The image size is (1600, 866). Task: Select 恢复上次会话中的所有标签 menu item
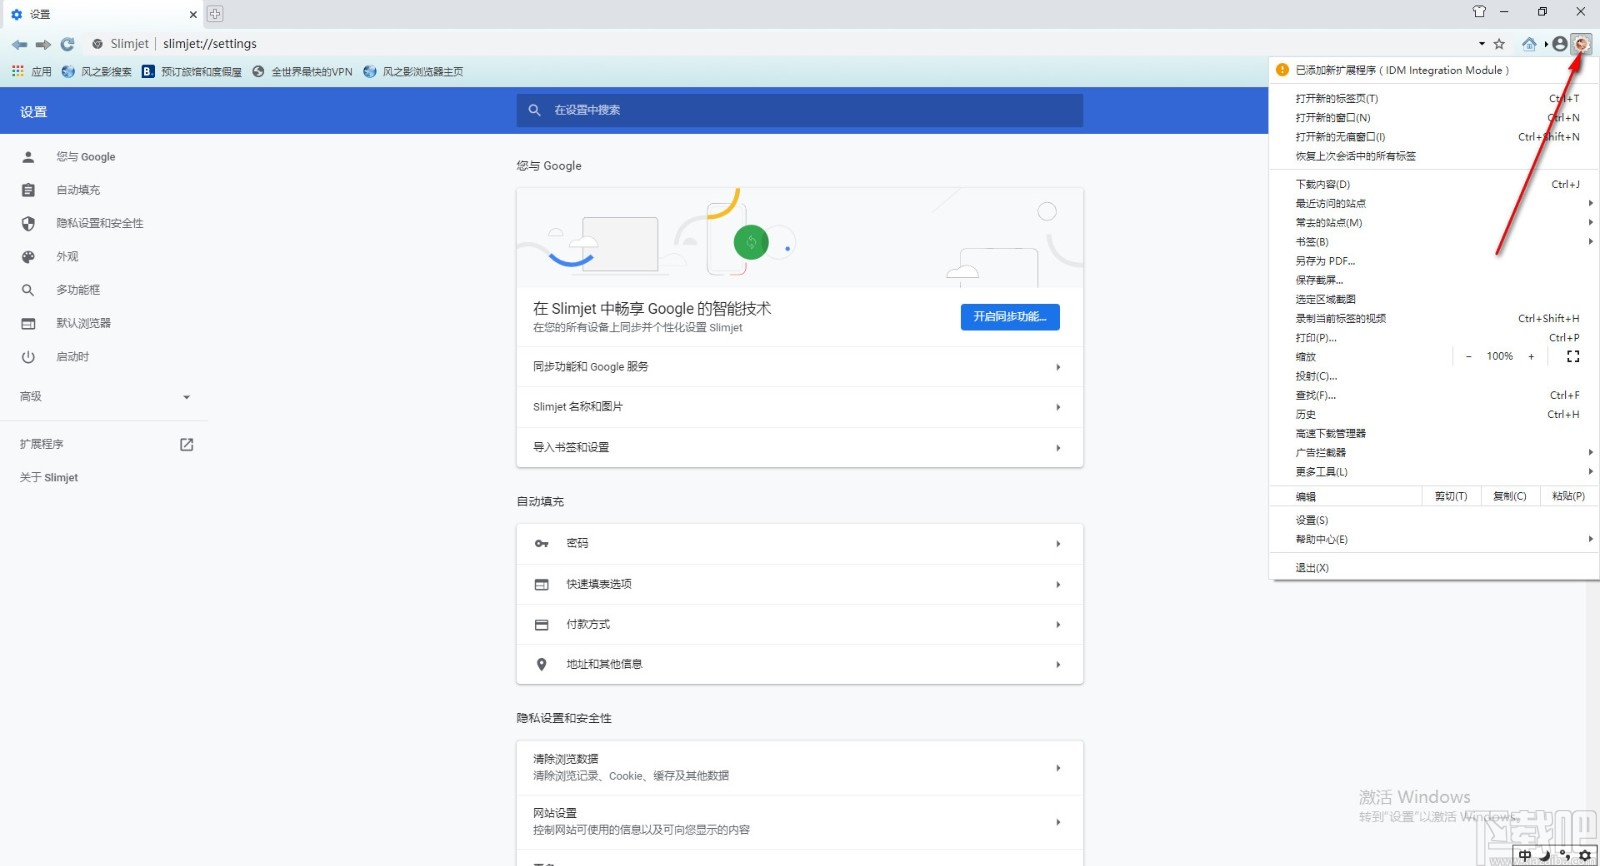[1434, 156]
